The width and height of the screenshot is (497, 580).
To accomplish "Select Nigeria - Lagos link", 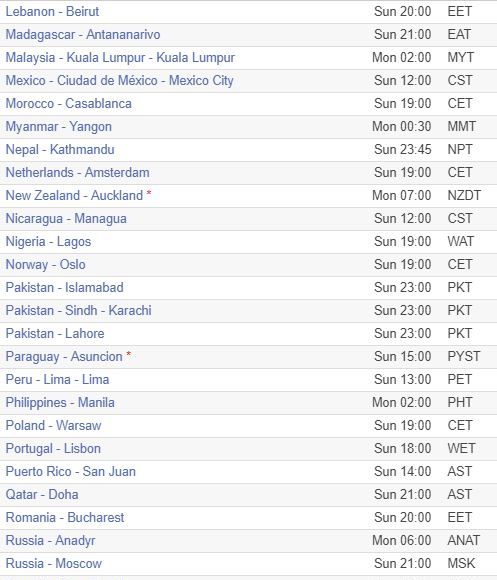I will [48, 242].
